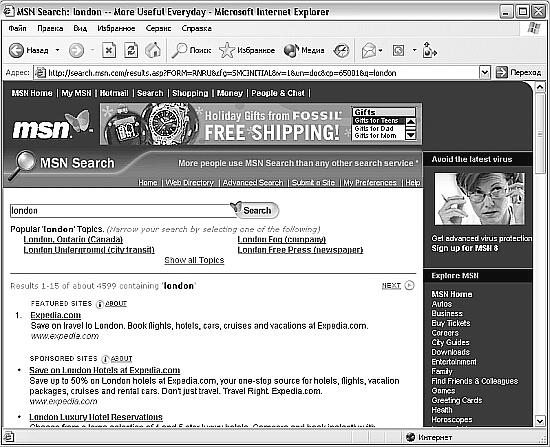Screen dimensions: 550x447
Task: Expand the Back button history arrow
Action: tap(57, 50)
